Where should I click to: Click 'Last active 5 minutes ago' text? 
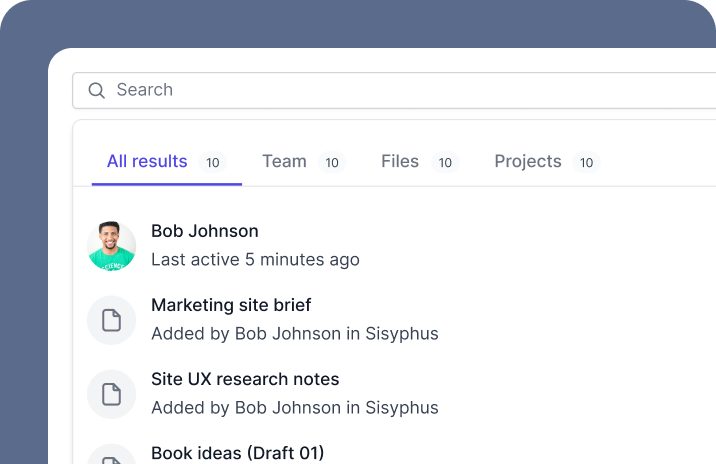point(255,260)
